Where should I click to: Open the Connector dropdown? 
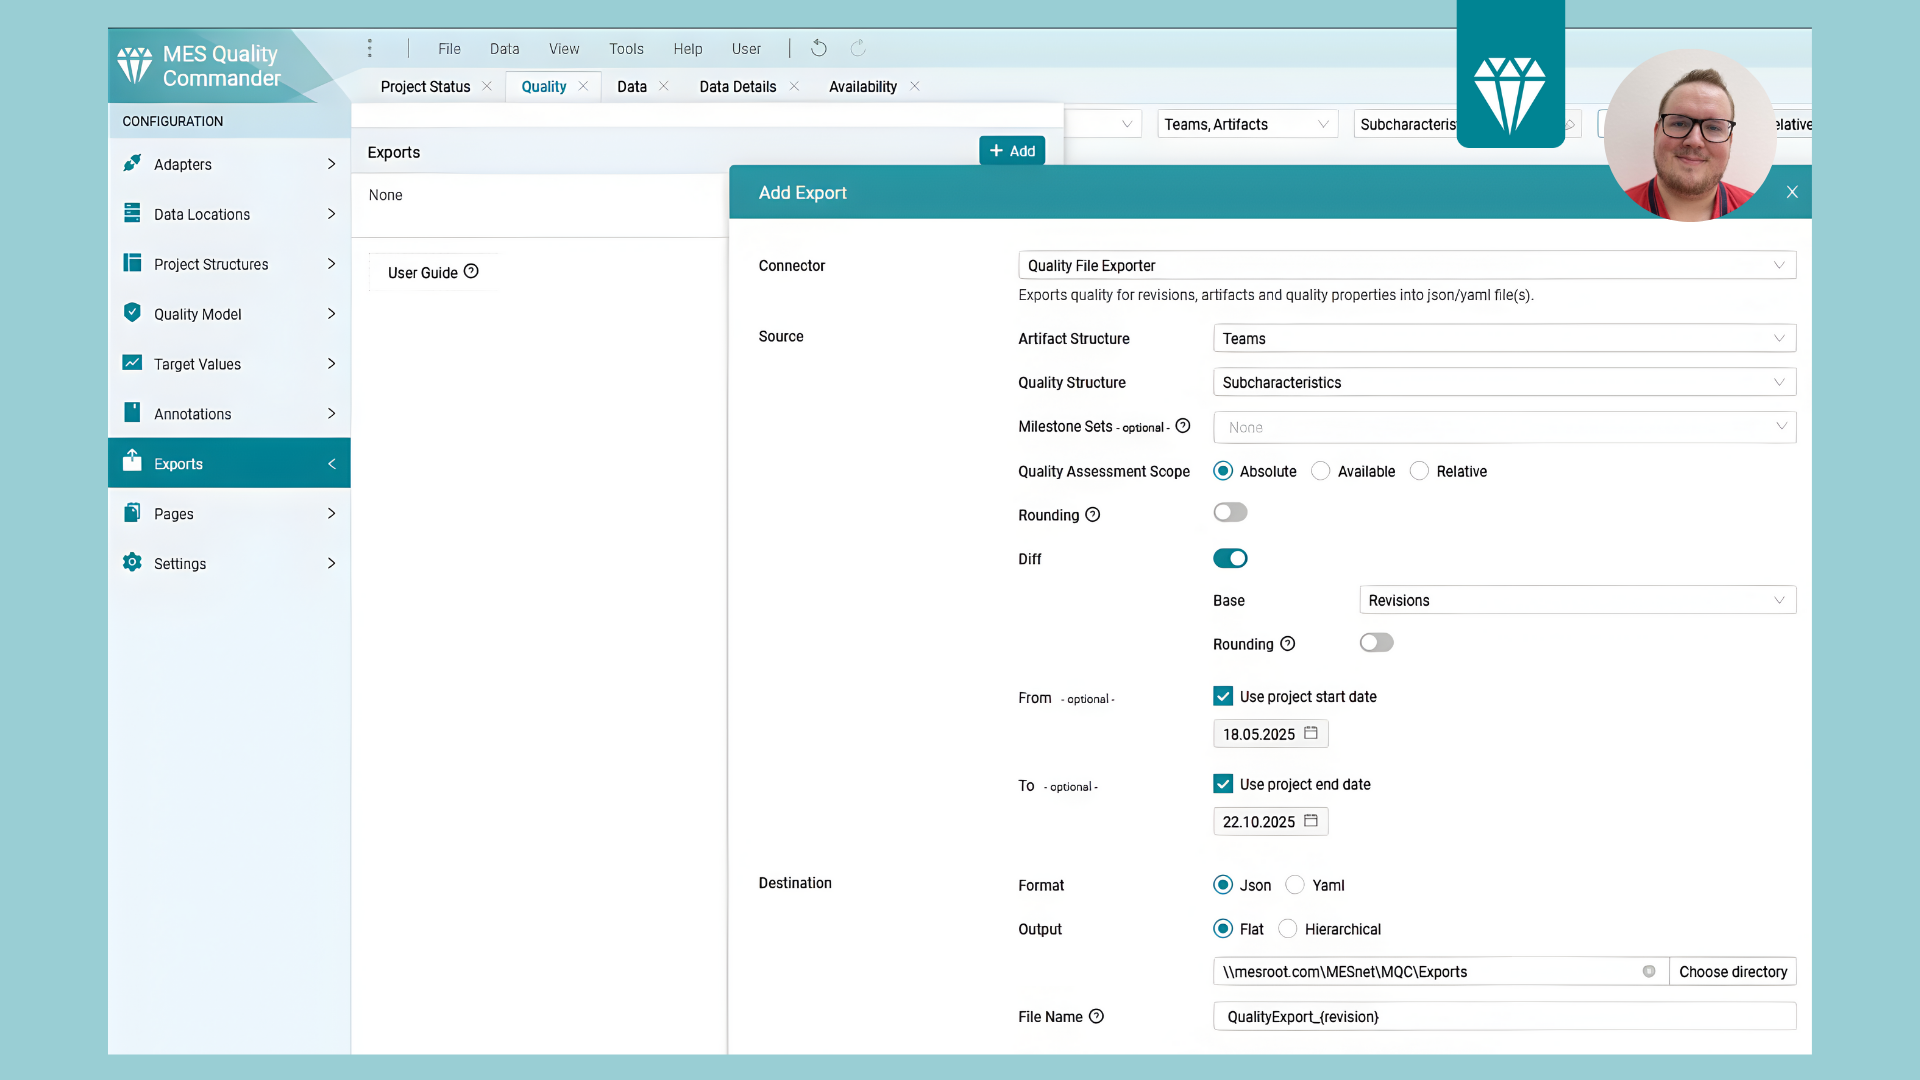[1406, 265]
